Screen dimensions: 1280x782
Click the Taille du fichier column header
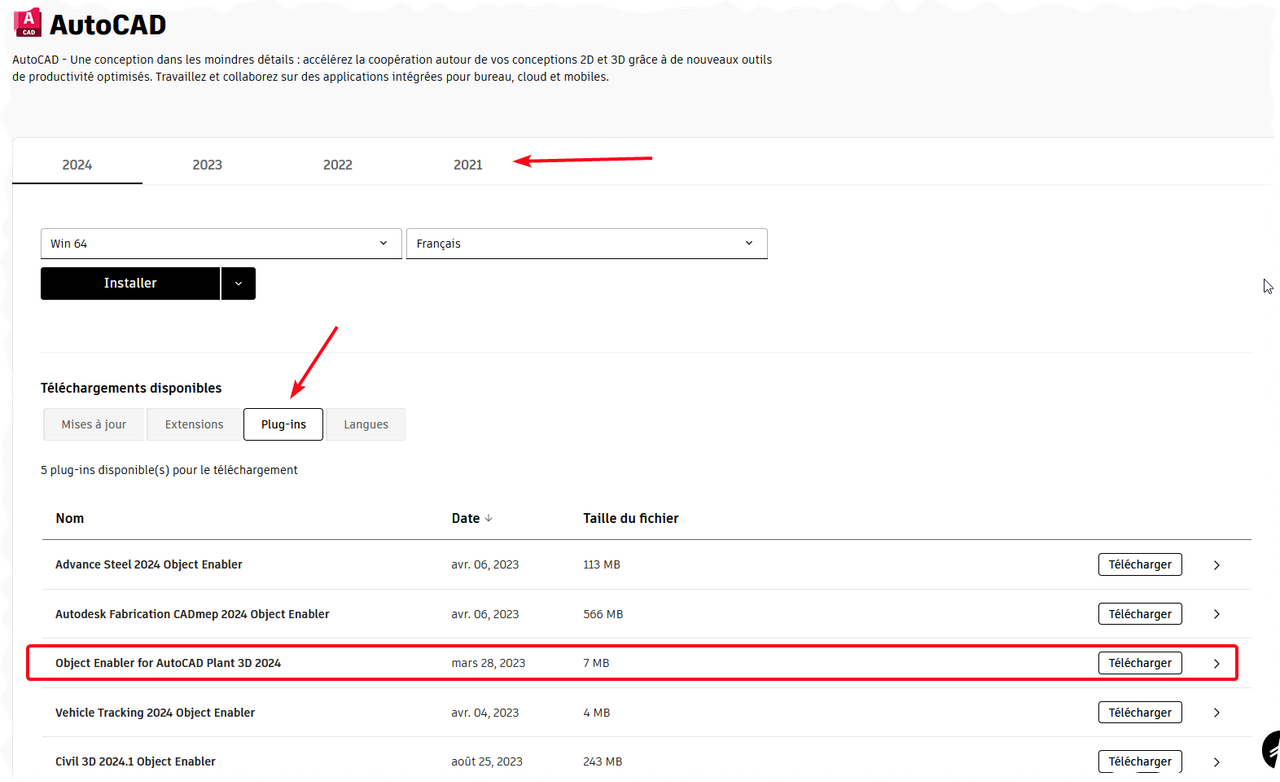click(631, 518)
